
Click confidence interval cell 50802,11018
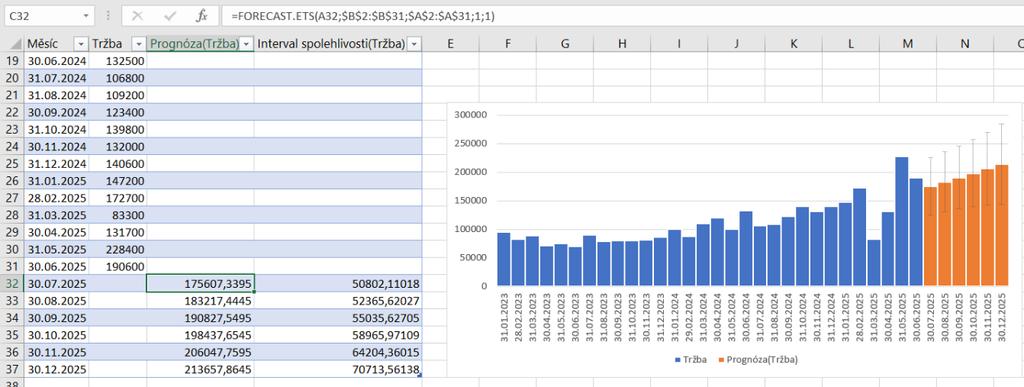tap(338, 283)
